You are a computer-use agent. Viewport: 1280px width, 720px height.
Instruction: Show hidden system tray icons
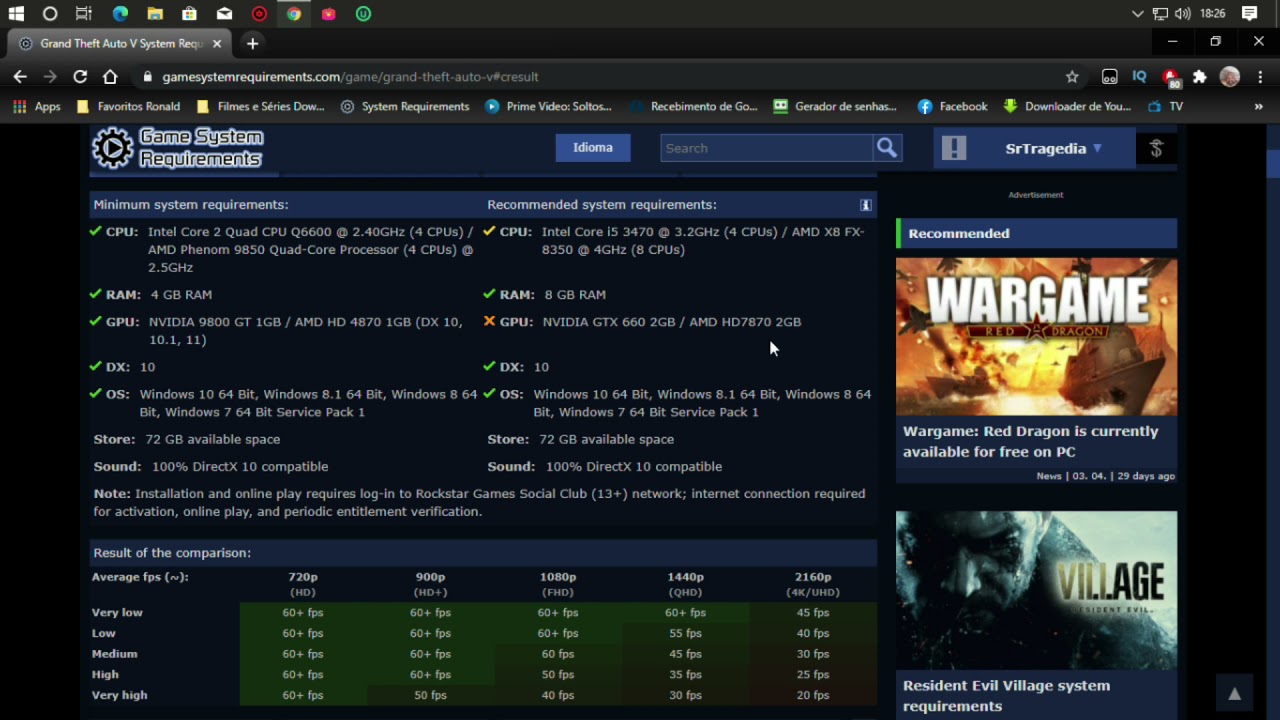tap(1137, 14)
